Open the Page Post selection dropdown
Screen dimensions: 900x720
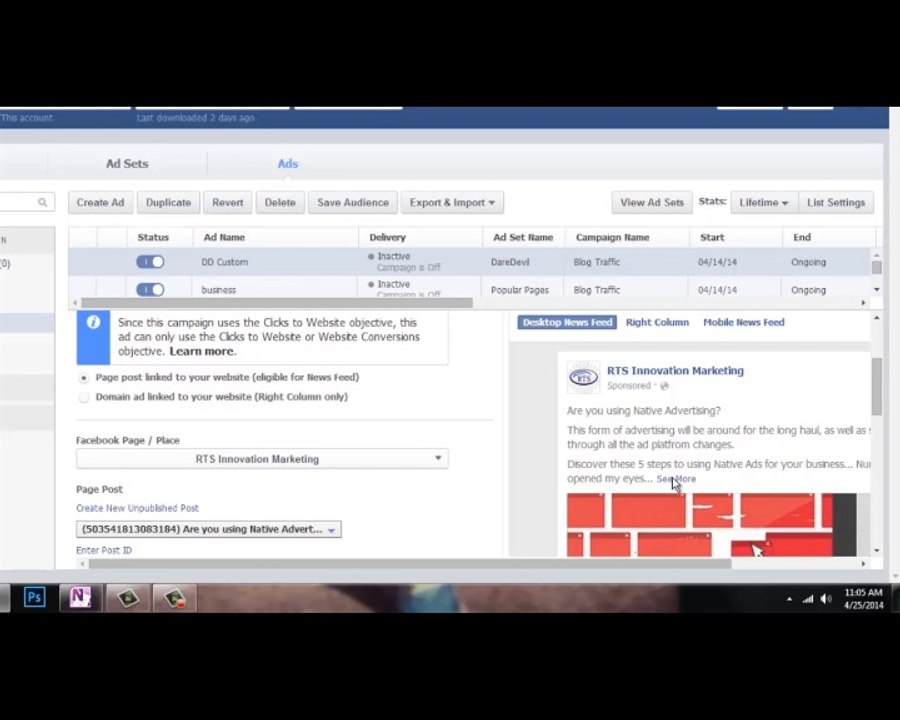point(208,529)
